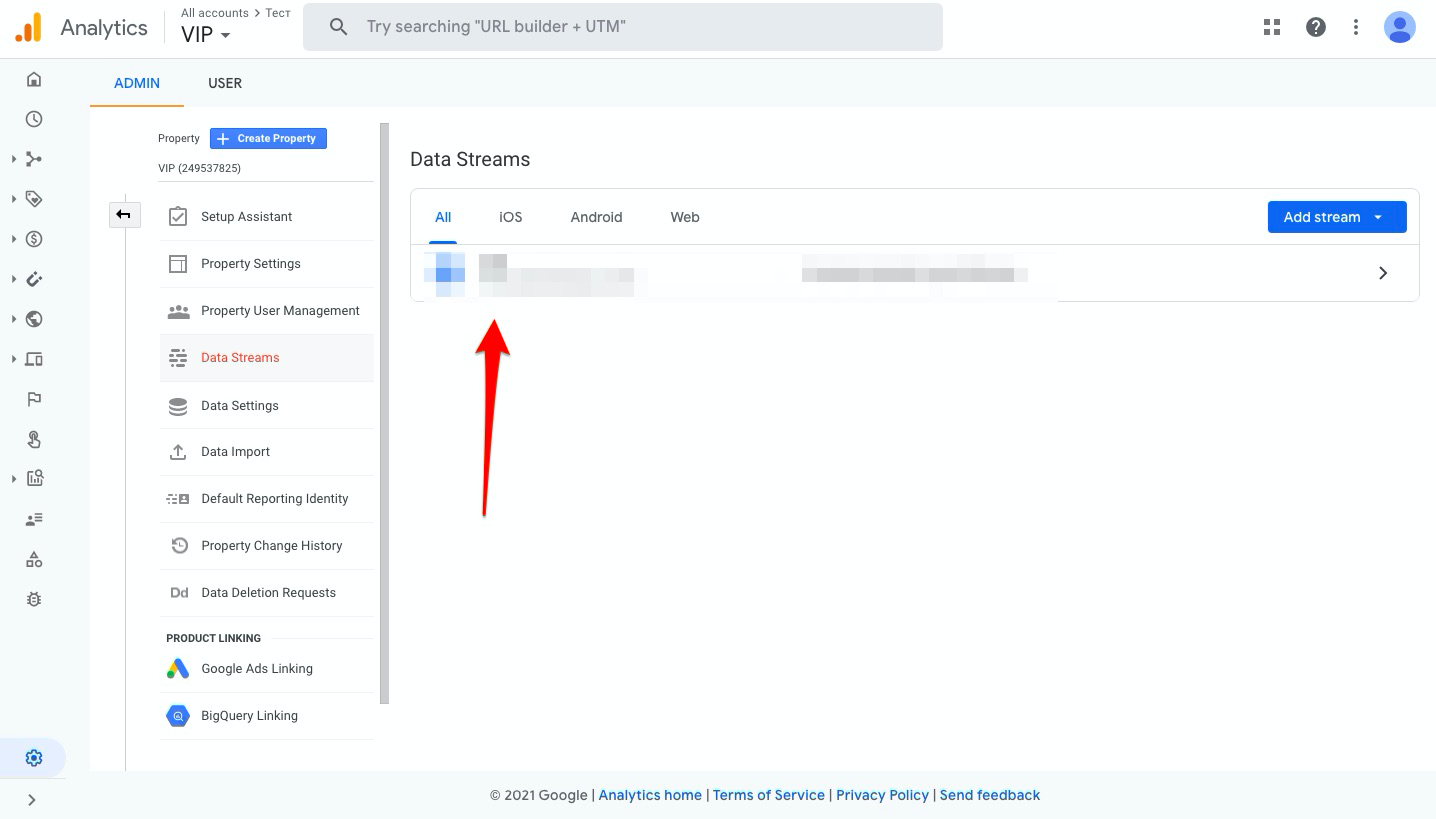Click the Send feedback link
This screenshot has width=1436, height=819.
[990, 795]
